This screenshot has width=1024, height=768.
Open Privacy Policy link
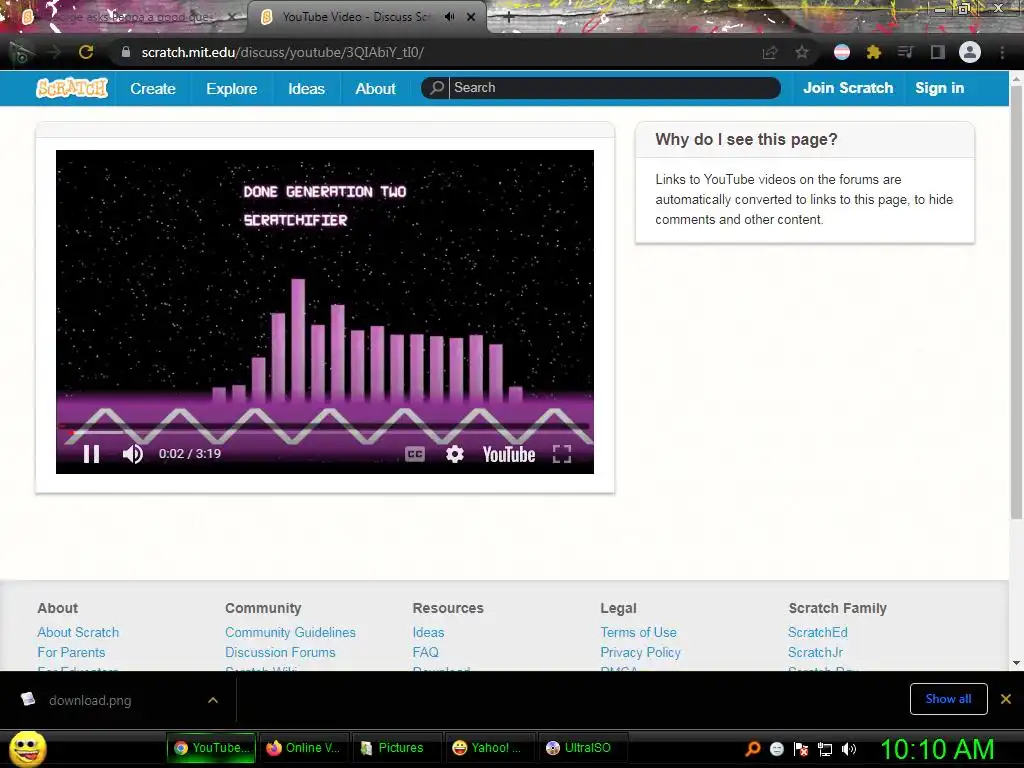641,652
